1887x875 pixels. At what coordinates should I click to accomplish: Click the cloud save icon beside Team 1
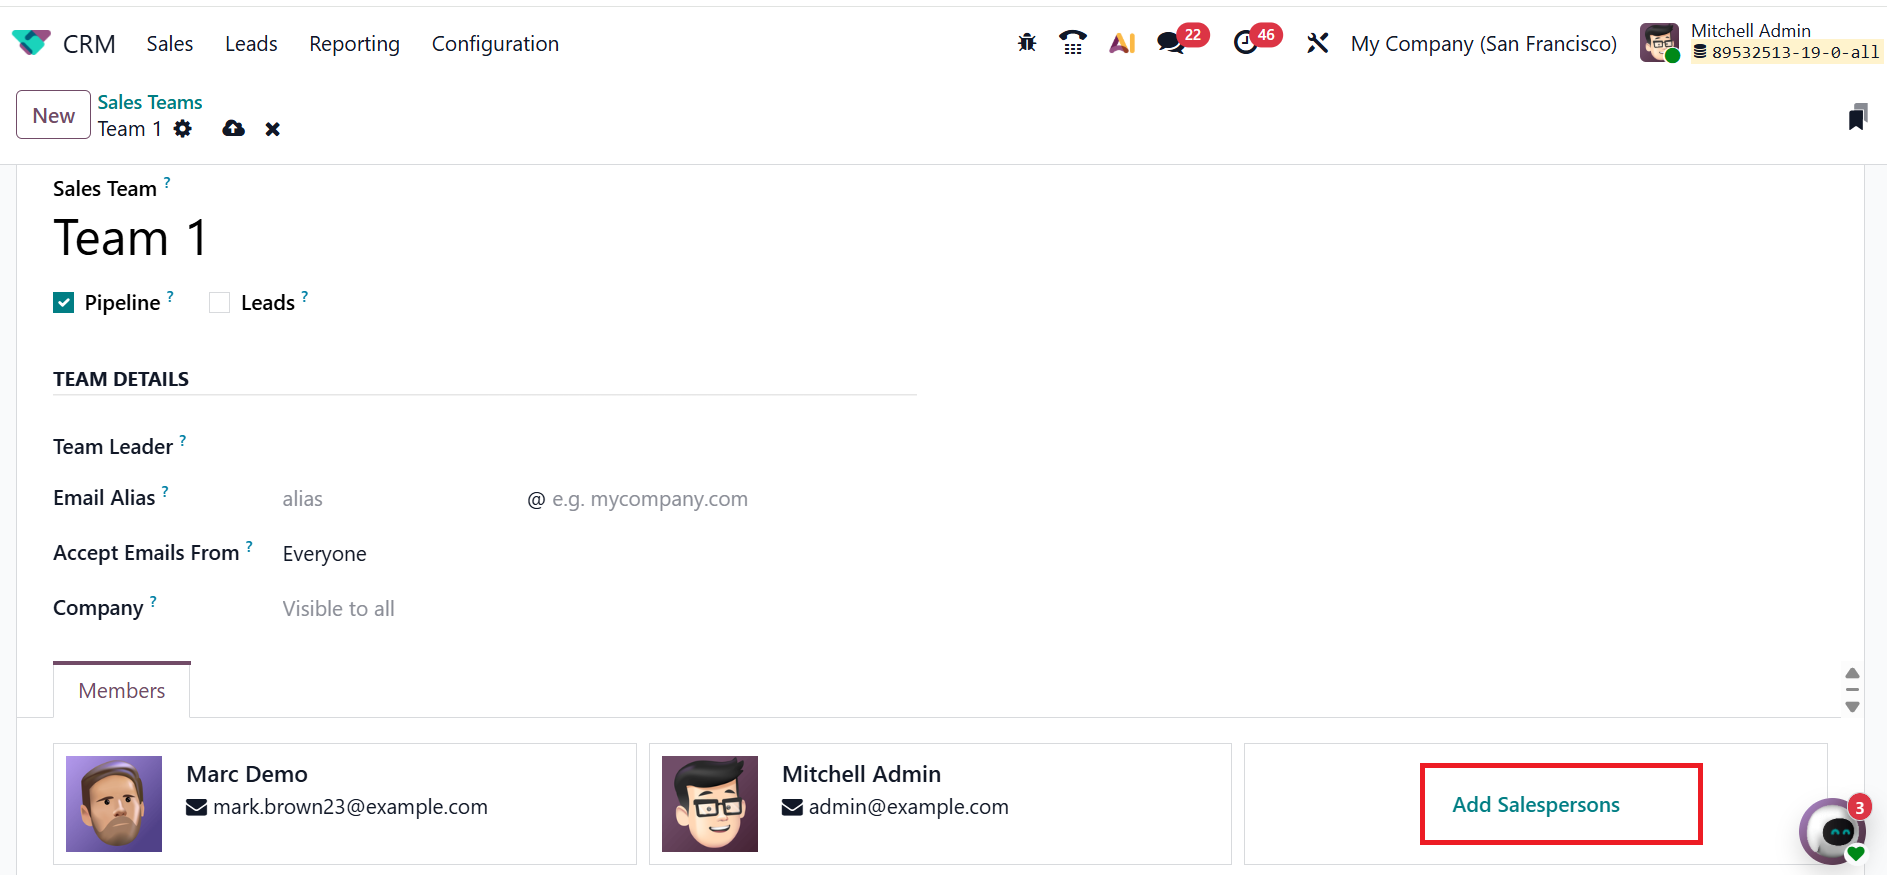tap(233, 129)
